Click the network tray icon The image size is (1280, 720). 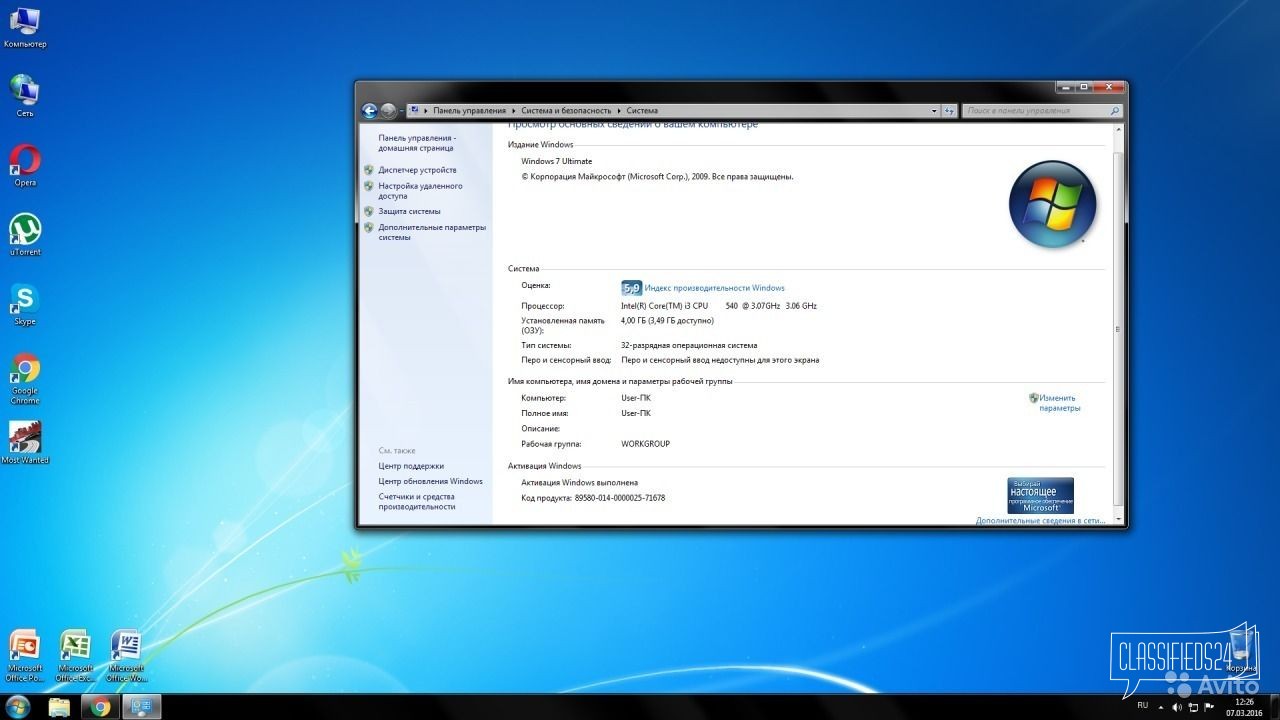[1192, 707]
